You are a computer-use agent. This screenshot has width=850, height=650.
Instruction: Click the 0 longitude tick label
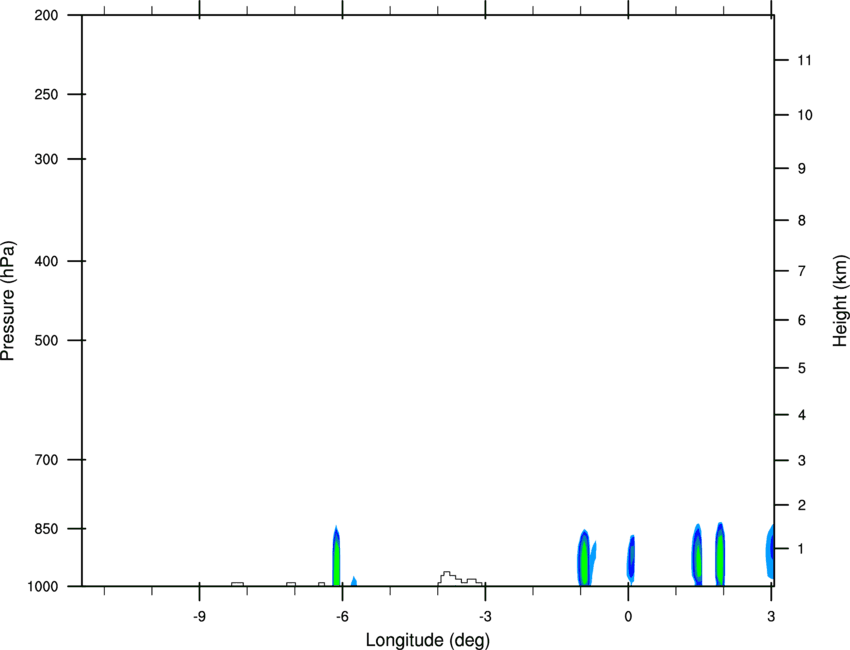(628, 616)
